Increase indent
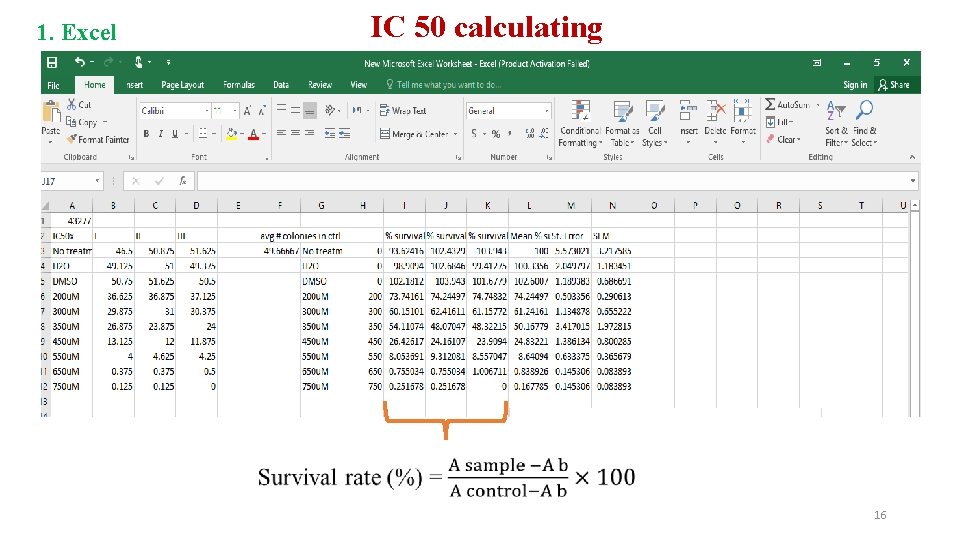Image resolution: width=960 pixels, height=540 pixels. pos(345,133)
